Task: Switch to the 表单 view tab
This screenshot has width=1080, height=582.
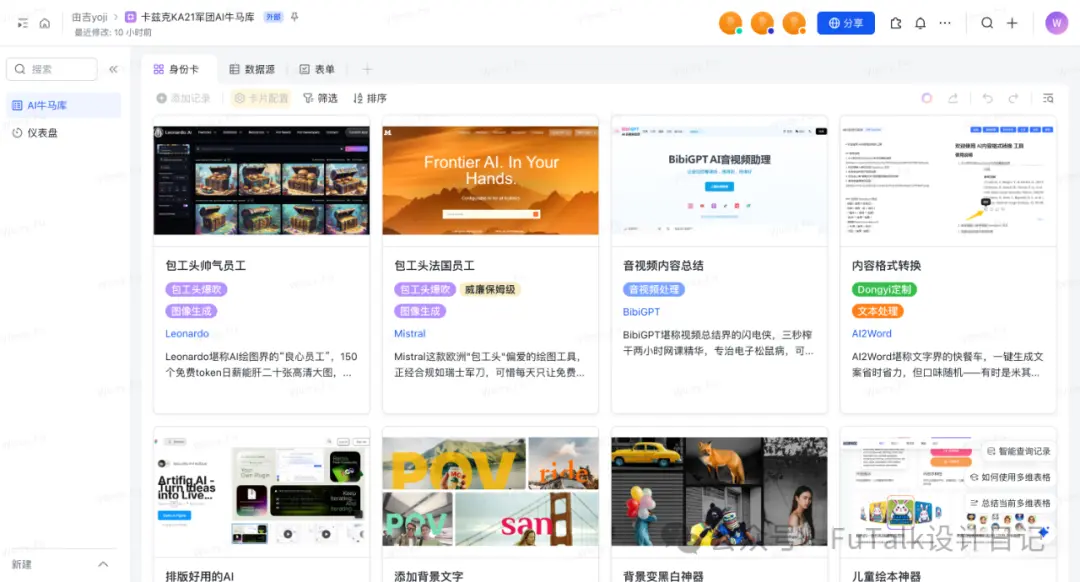Action: tap(317, 70)
